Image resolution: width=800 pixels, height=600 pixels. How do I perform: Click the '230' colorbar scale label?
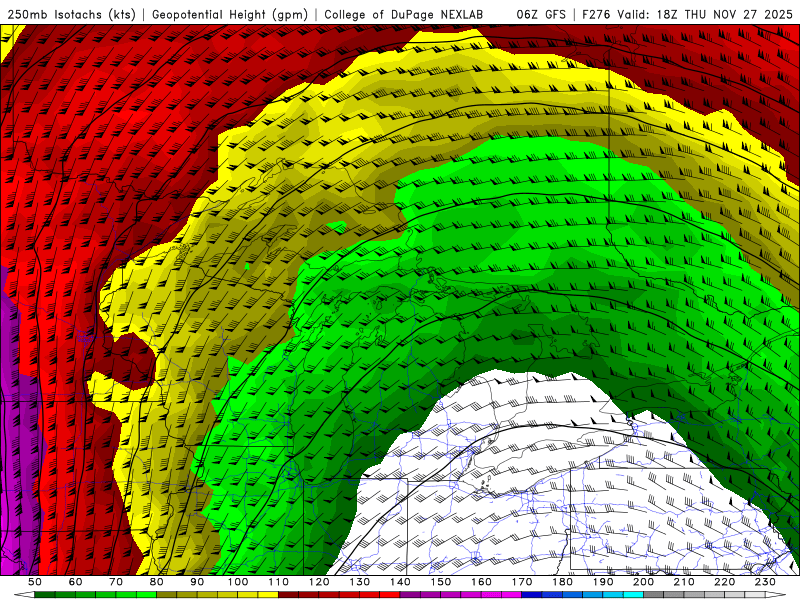(765, 582)
